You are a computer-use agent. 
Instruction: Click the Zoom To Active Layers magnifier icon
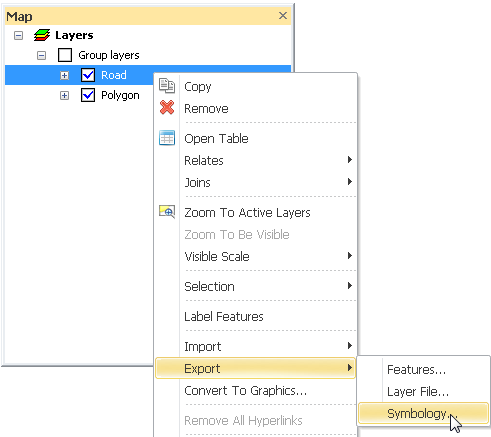pos(167,212)
